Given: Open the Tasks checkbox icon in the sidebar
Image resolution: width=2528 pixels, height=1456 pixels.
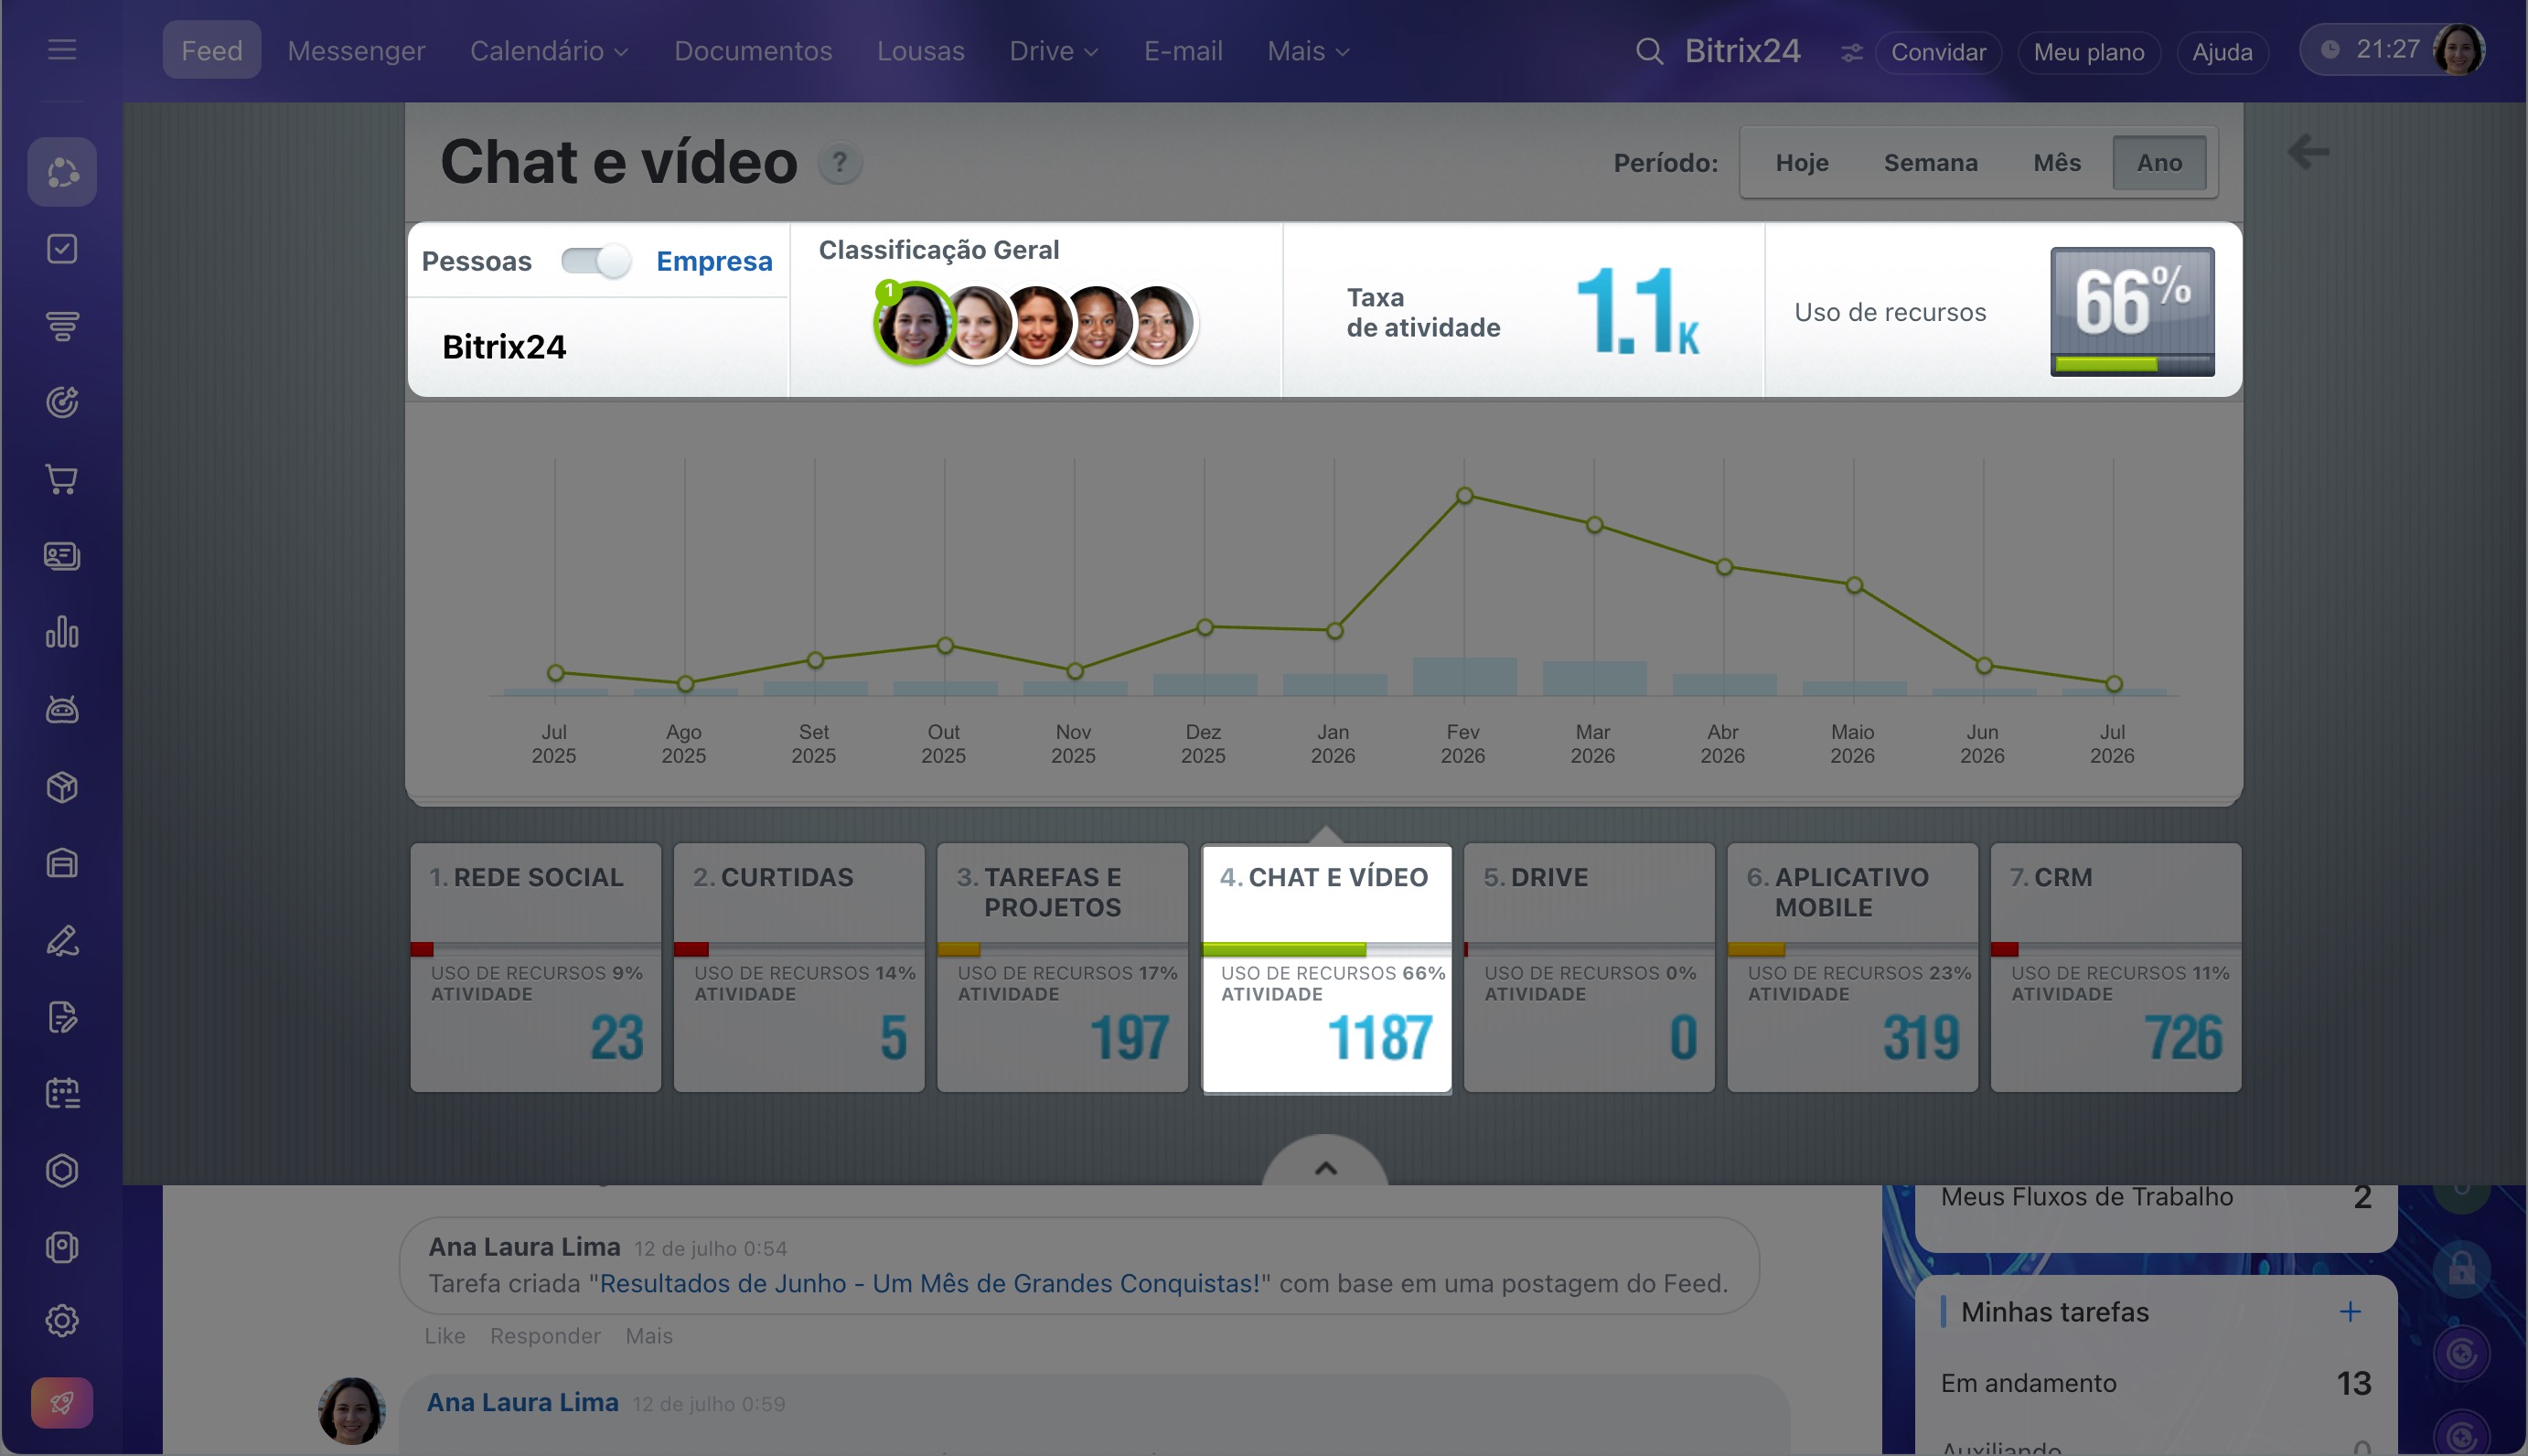Looking at the screenshot, I should pyautogui.click(x=62, y=249).
